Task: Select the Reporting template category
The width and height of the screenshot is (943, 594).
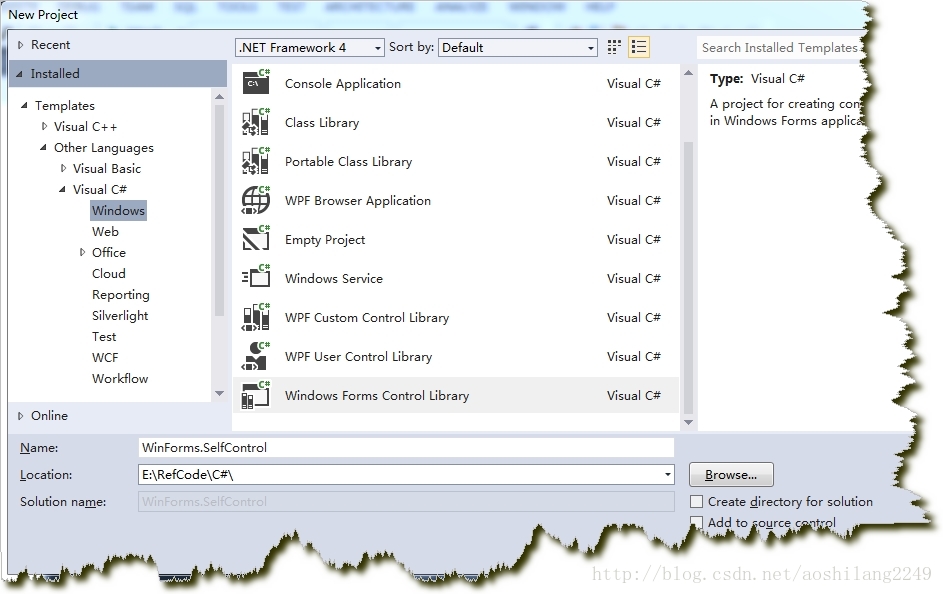Action: click(x=121, y=295)
